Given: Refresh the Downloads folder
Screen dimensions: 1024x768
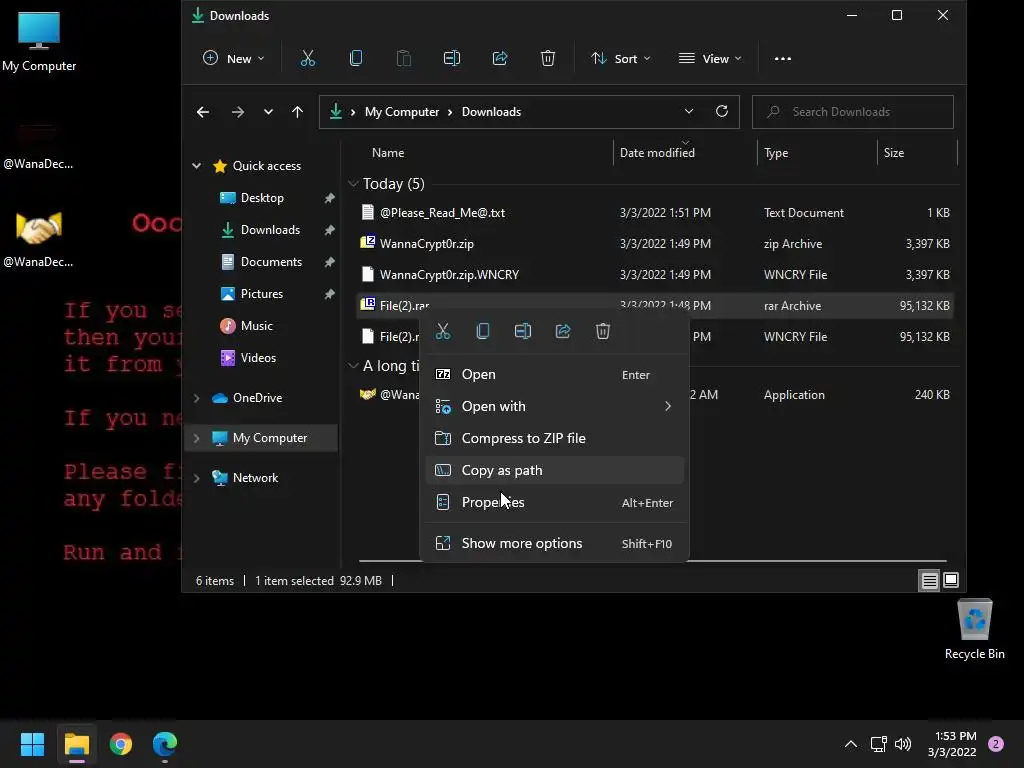Looking at the screenshot, I should tap(722, 111).
